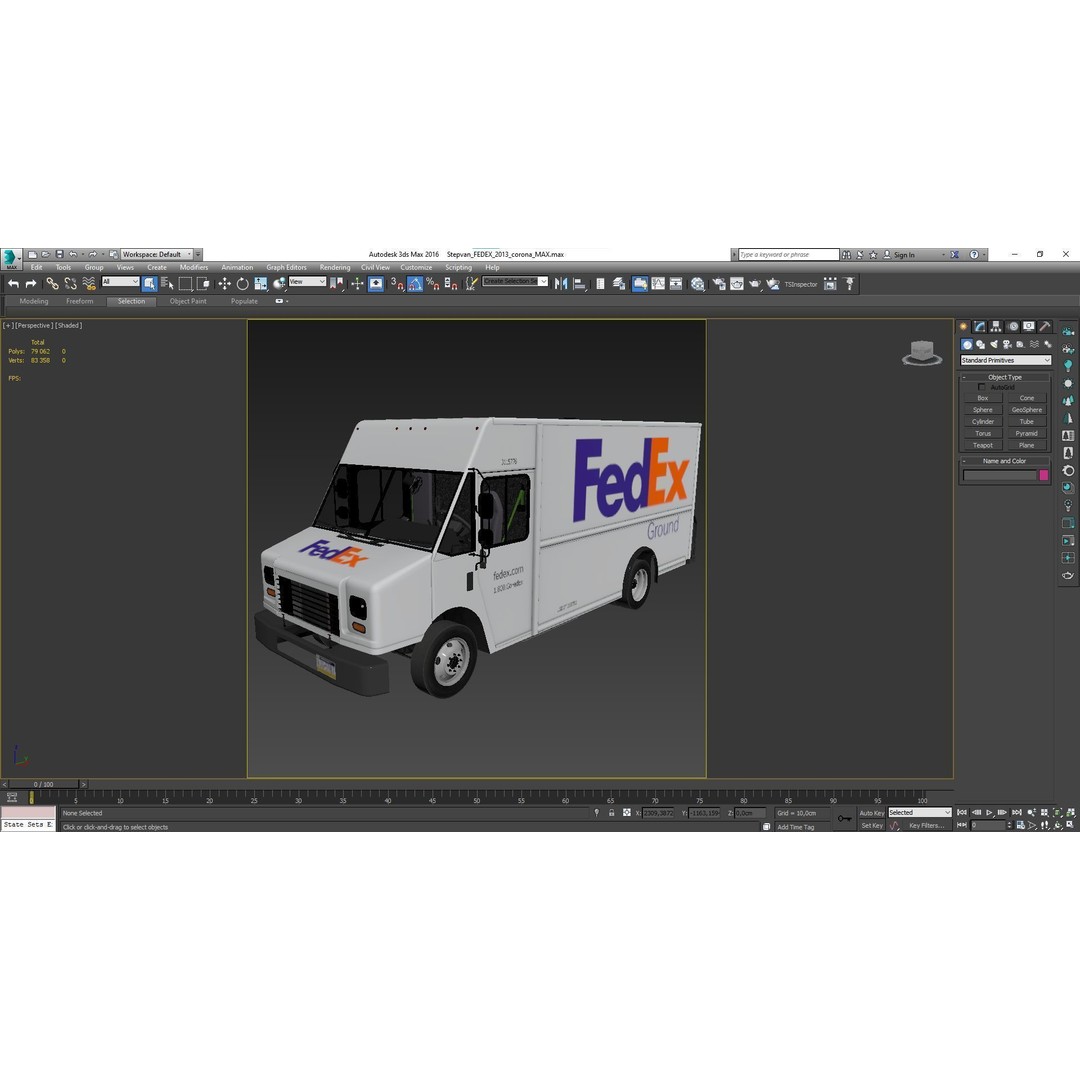Choose the Rectangular Selection Region tool
Screen dimensions: 1080x1080
point(185,284)
